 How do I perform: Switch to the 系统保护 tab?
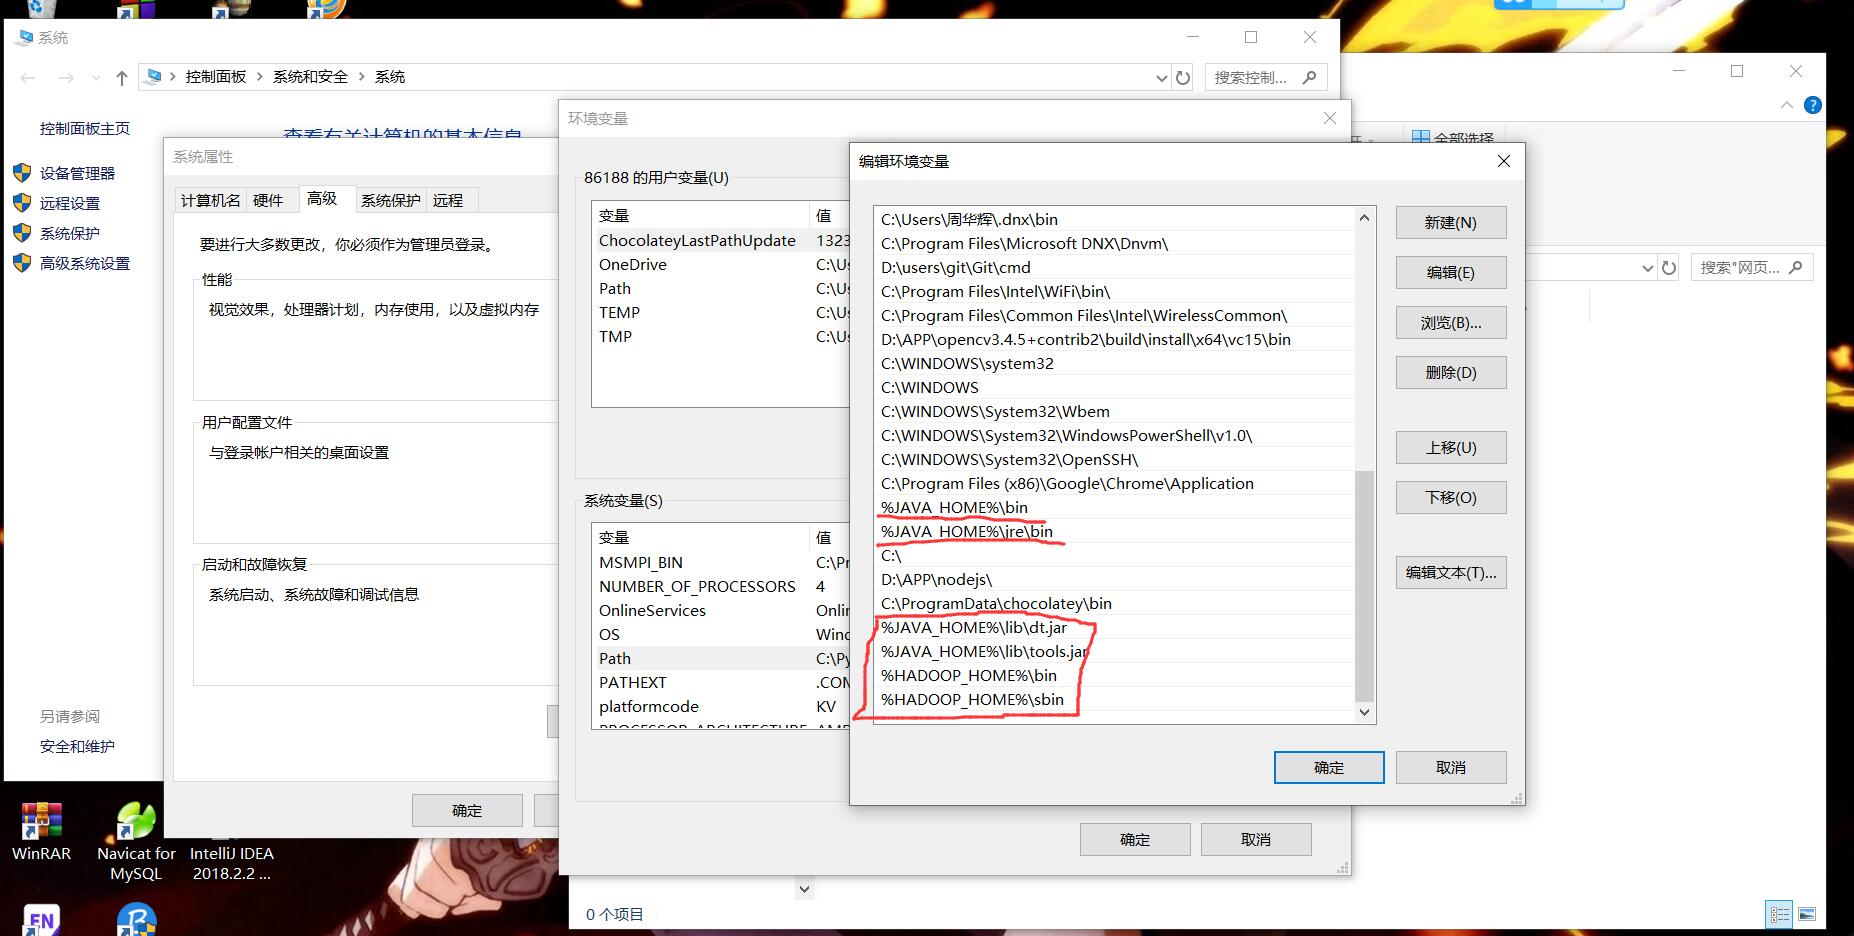(390, 200)
